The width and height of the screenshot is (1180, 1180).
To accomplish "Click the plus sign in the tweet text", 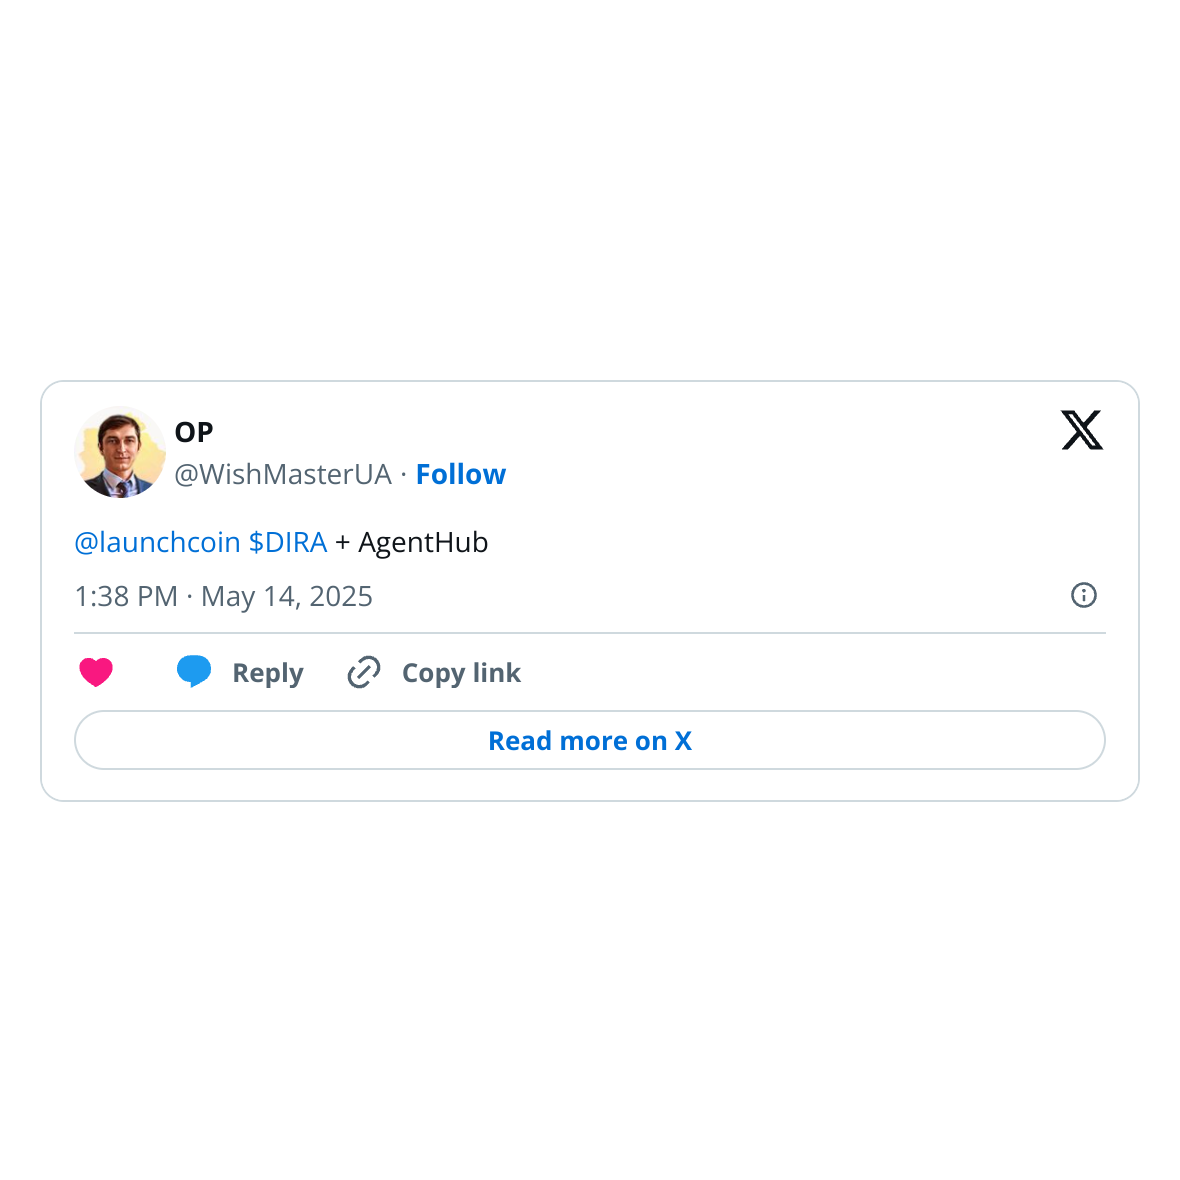I will [343, 543].
